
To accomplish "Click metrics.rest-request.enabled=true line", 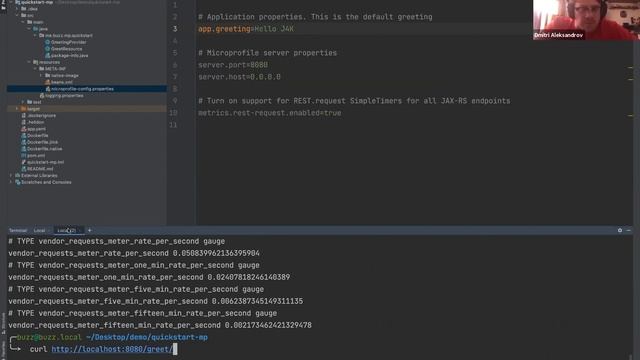I will tap(269, 113).
